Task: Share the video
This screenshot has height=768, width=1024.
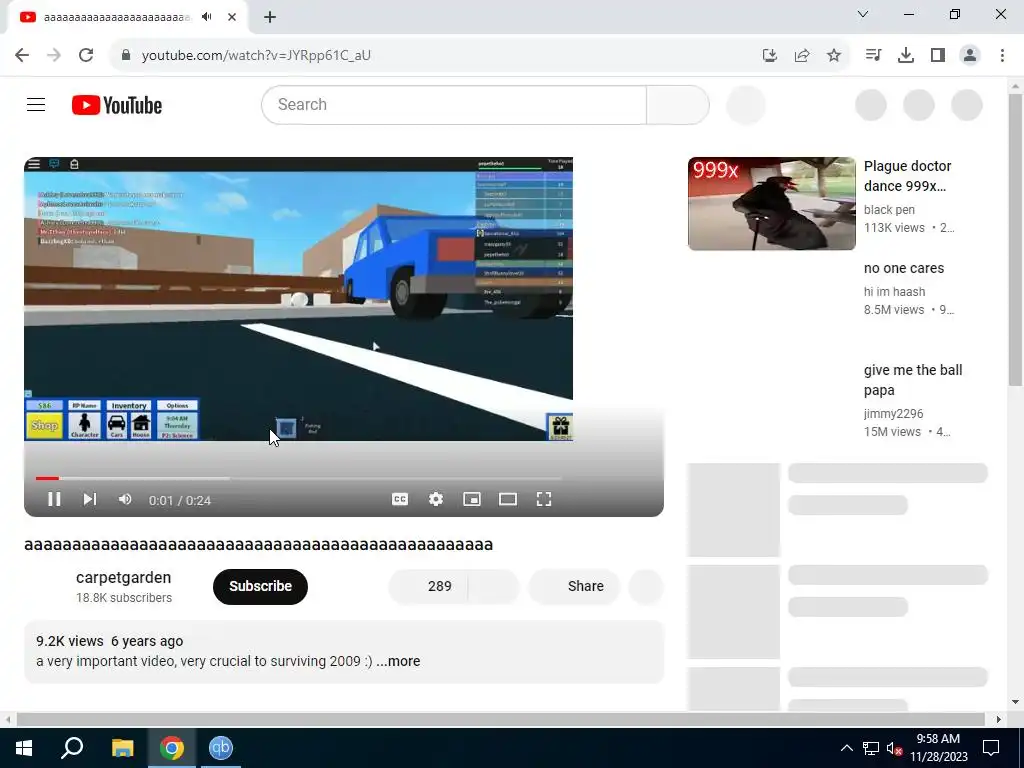Action: click(574, 586)
